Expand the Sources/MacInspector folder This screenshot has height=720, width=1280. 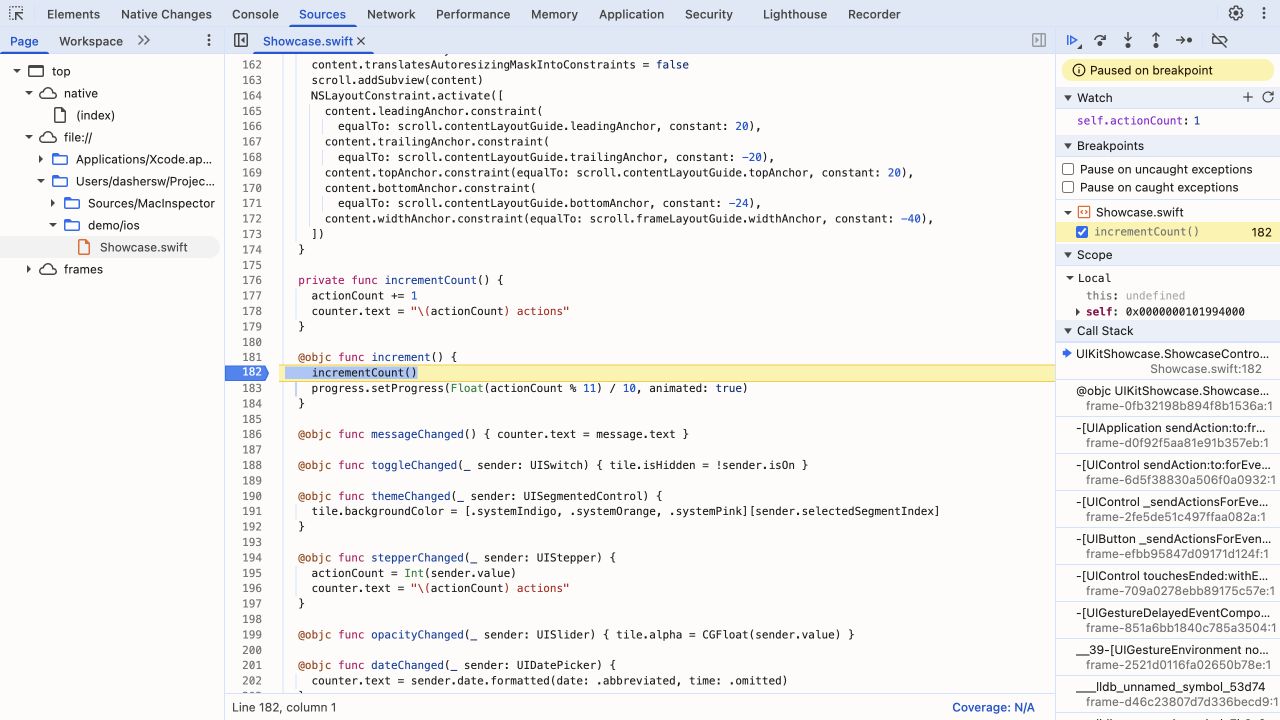tap(53, 203)
